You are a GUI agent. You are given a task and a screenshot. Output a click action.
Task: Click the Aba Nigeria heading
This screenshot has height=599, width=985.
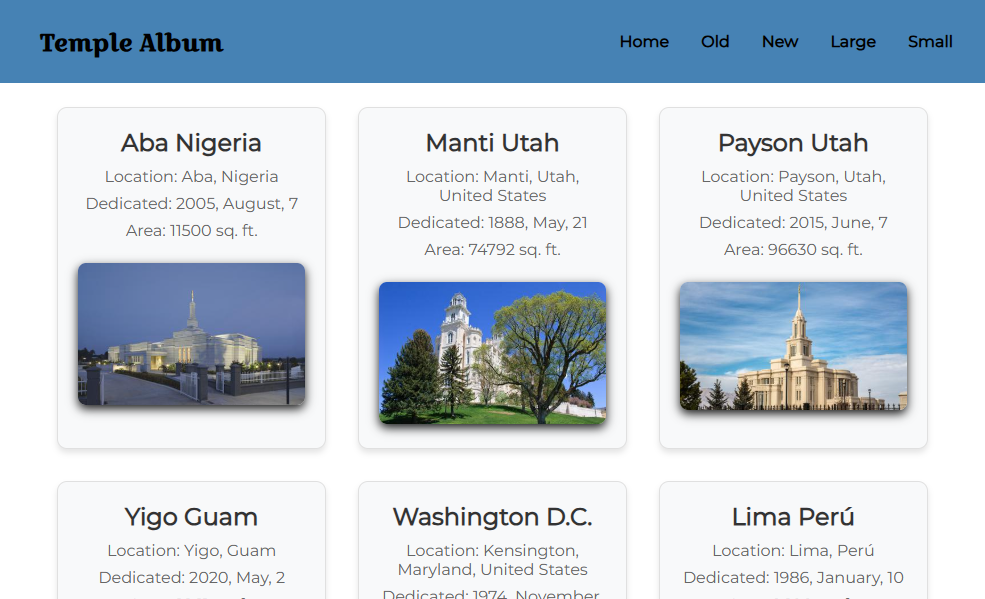[191, 143]
